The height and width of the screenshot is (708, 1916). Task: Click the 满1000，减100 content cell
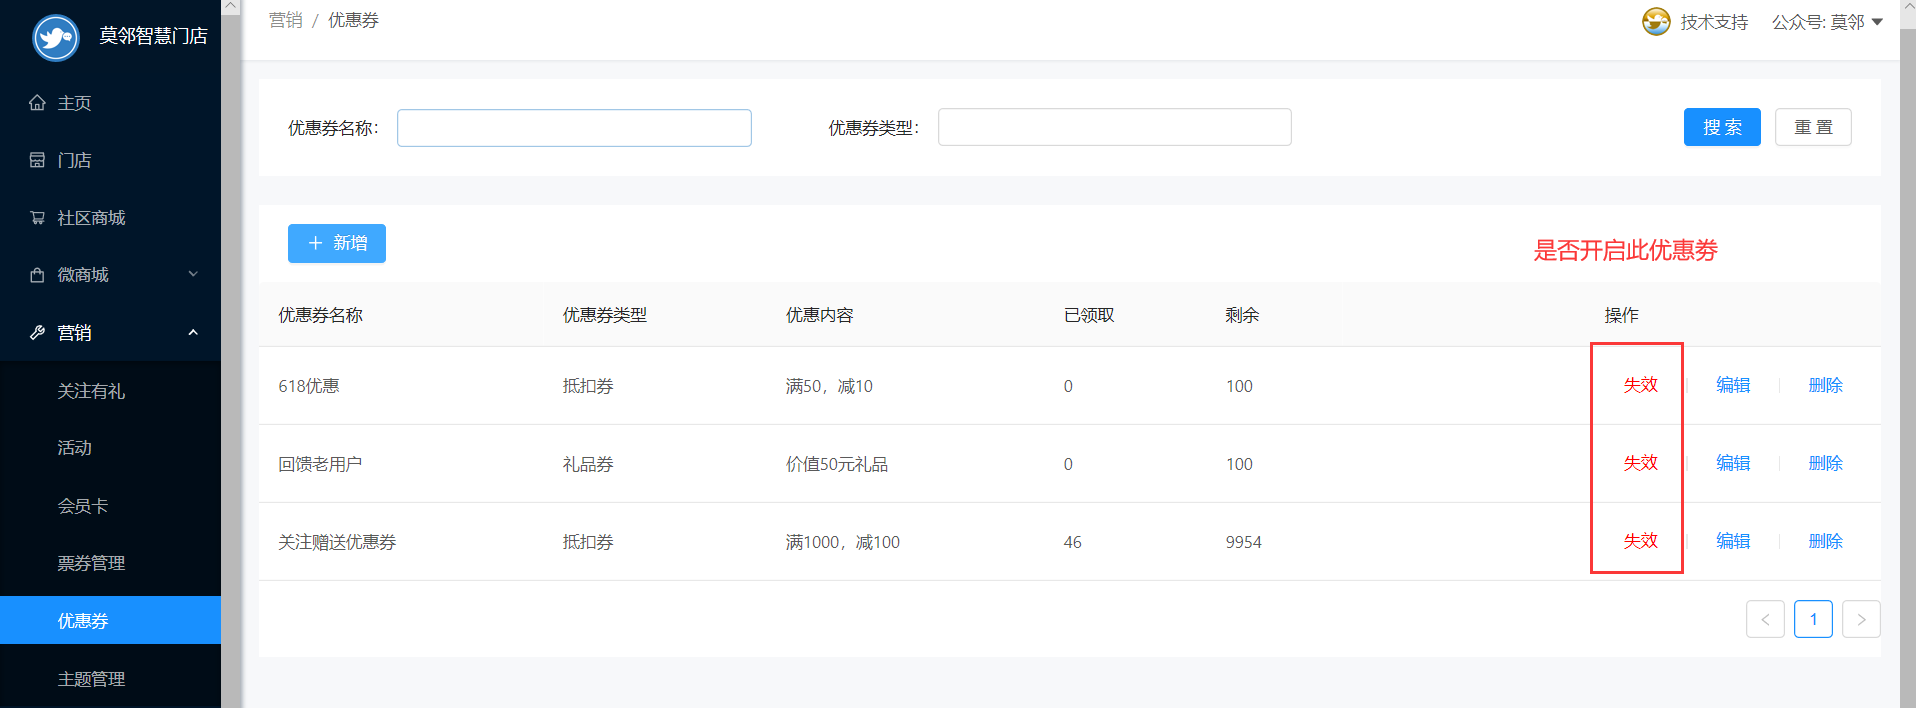pyautogui.click(x=842, y=542)
